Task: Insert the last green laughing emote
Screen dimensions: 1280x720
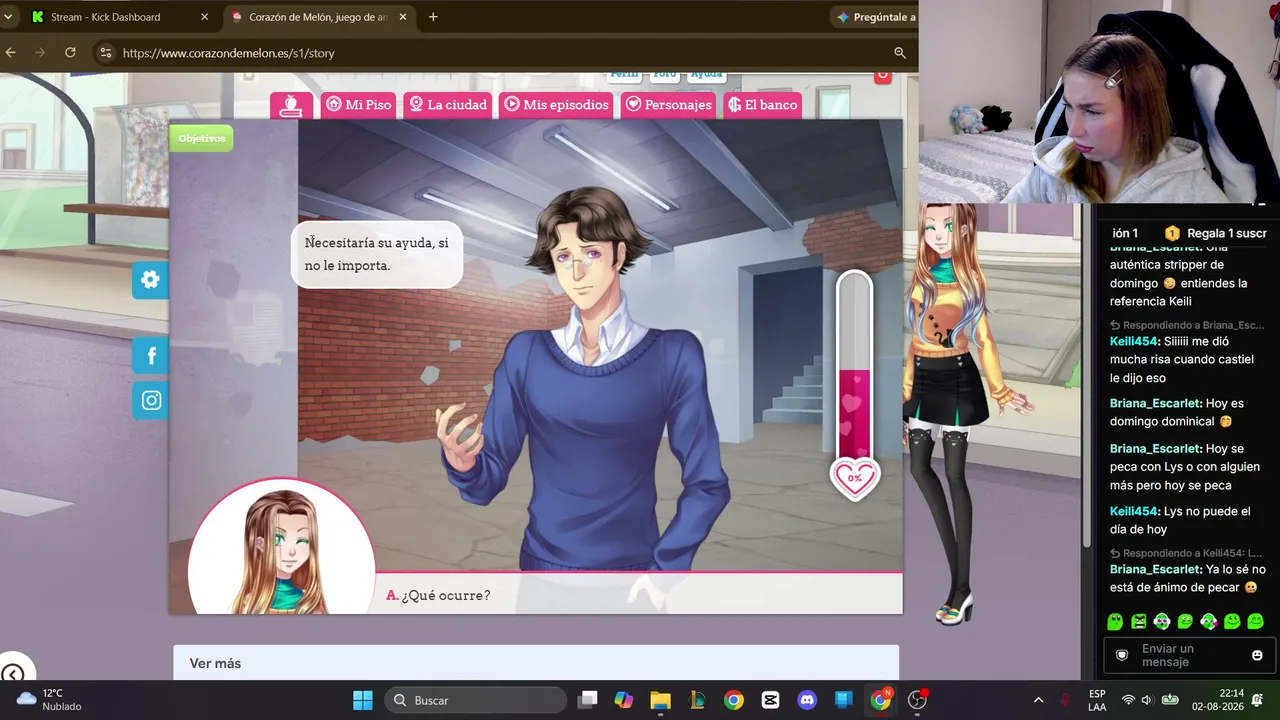Action: click(x=1255, y=622)
